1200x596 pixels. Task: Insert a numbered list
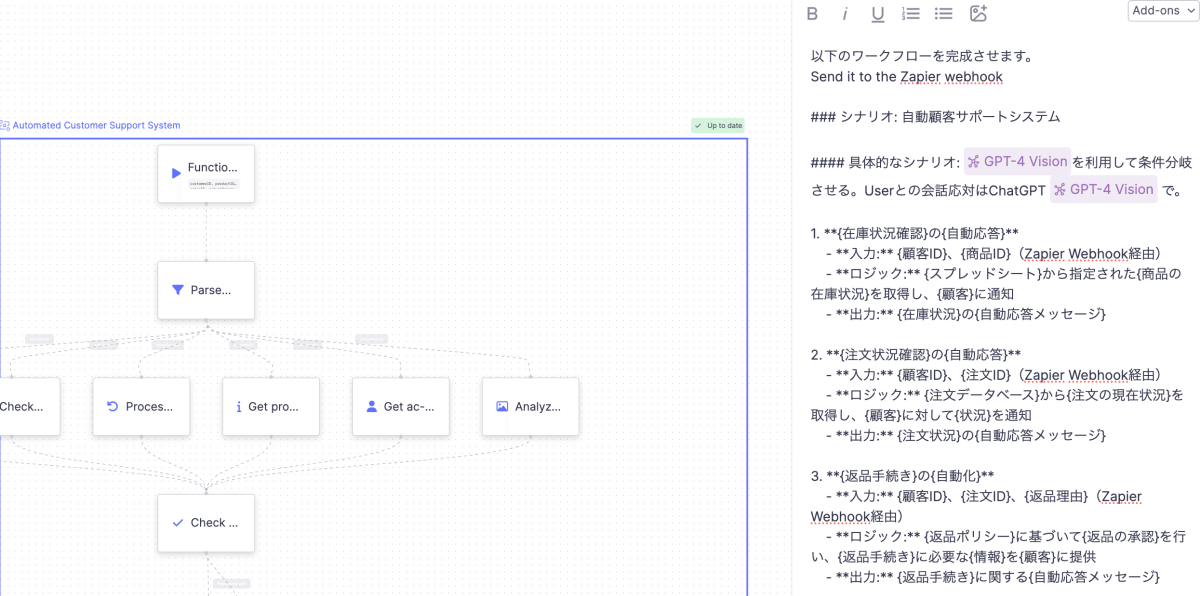[x=910, y=13]
